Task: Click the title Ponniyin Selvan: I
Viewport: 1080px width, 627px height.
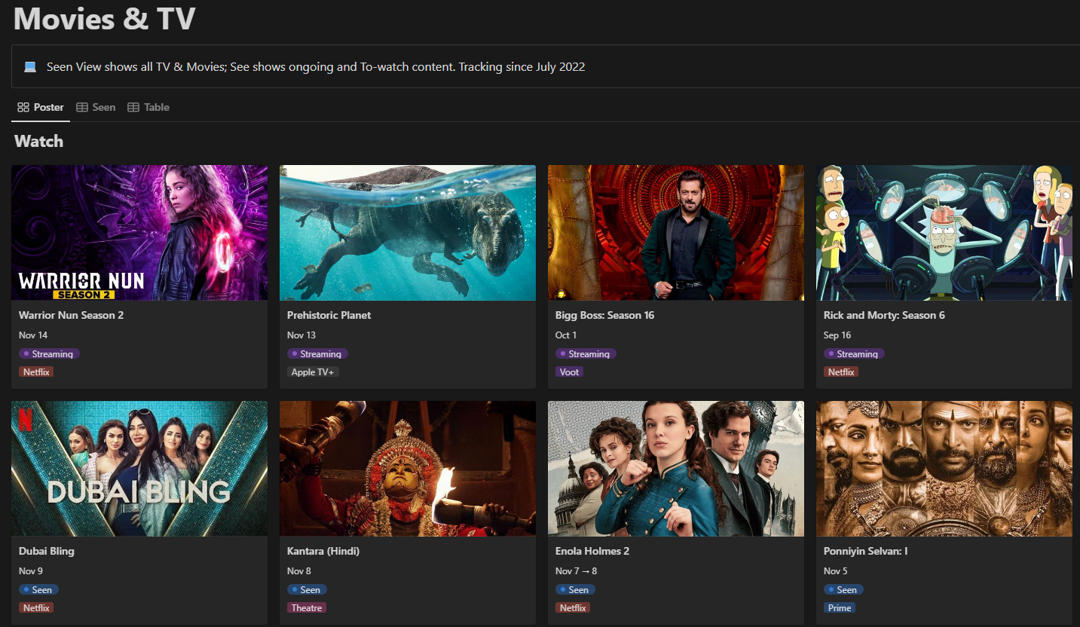Action: pyautogui.click(x=865, y=551)
